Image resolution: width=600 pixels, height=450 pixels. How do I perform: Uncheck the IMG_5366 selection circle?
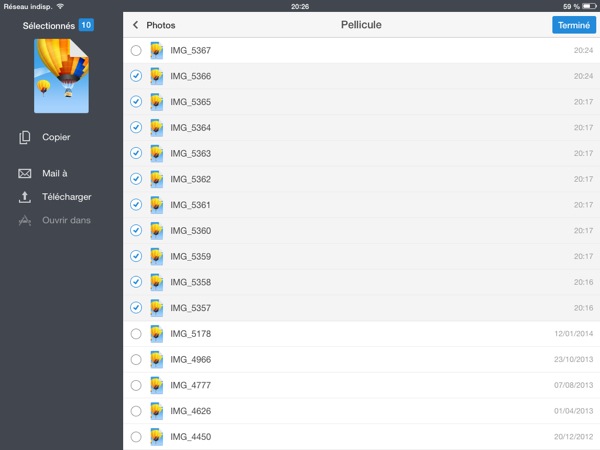[136, 76]
